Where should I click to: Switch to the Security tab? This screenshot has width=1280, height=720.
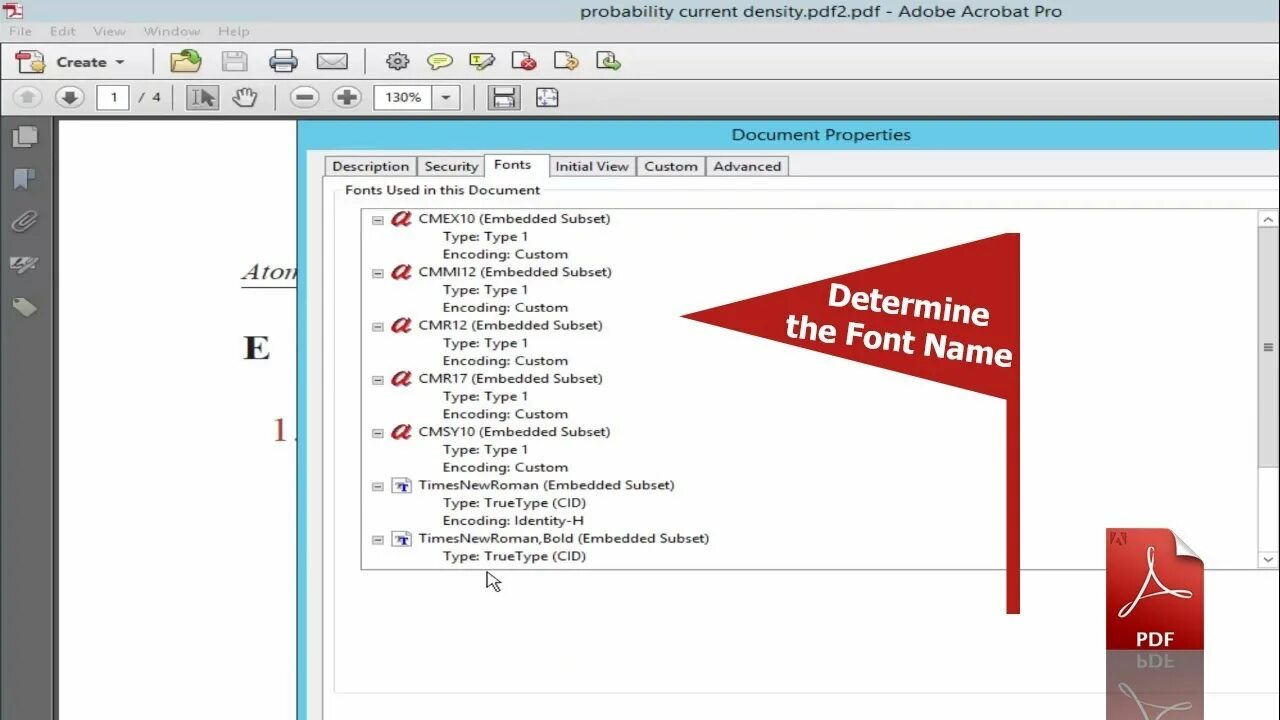[x=451, y=167]
